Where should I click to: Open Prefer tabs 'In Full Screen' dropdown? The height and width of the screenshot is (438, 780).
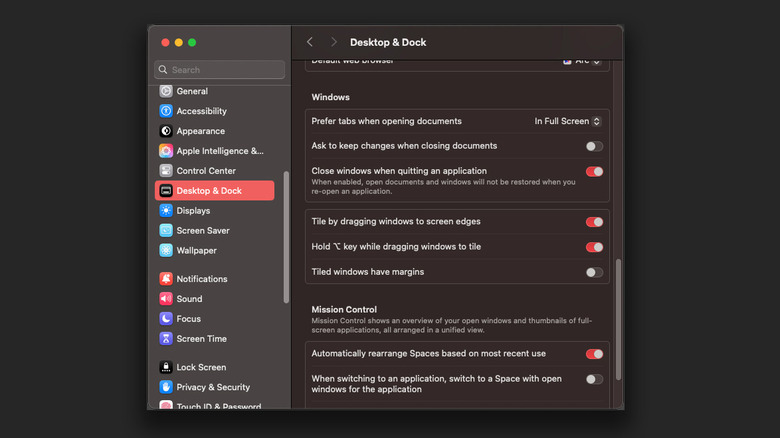click(568, 121)
